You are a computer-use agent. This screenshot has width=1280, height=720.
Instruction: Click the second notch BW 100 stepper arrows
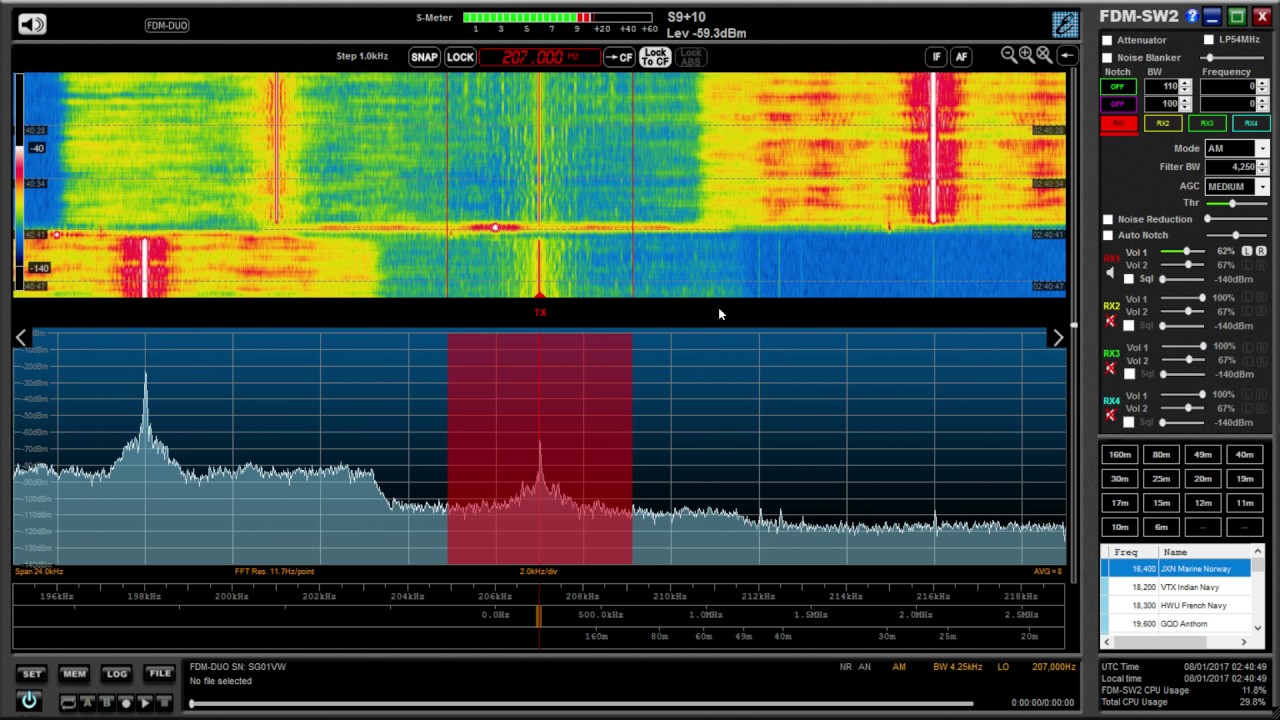(x=1185, y=103)
